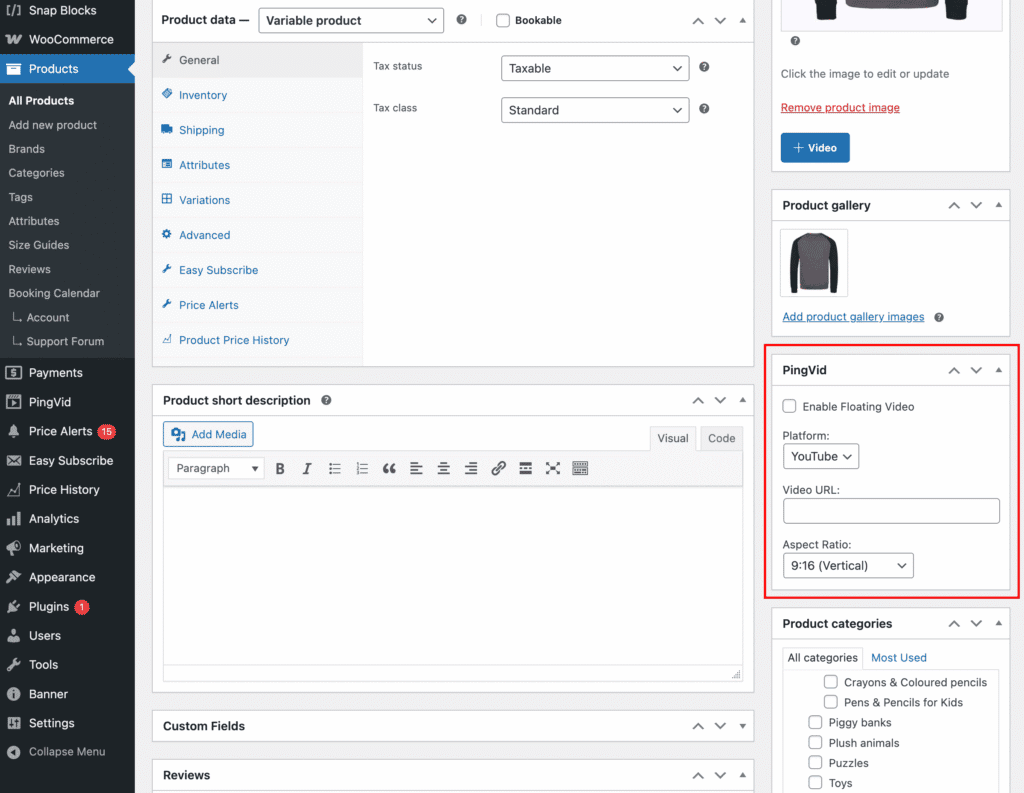The width and height of the screenshot is (1024, 793).
Task: Click the insert link icon
Action: [x=498, y=468]
